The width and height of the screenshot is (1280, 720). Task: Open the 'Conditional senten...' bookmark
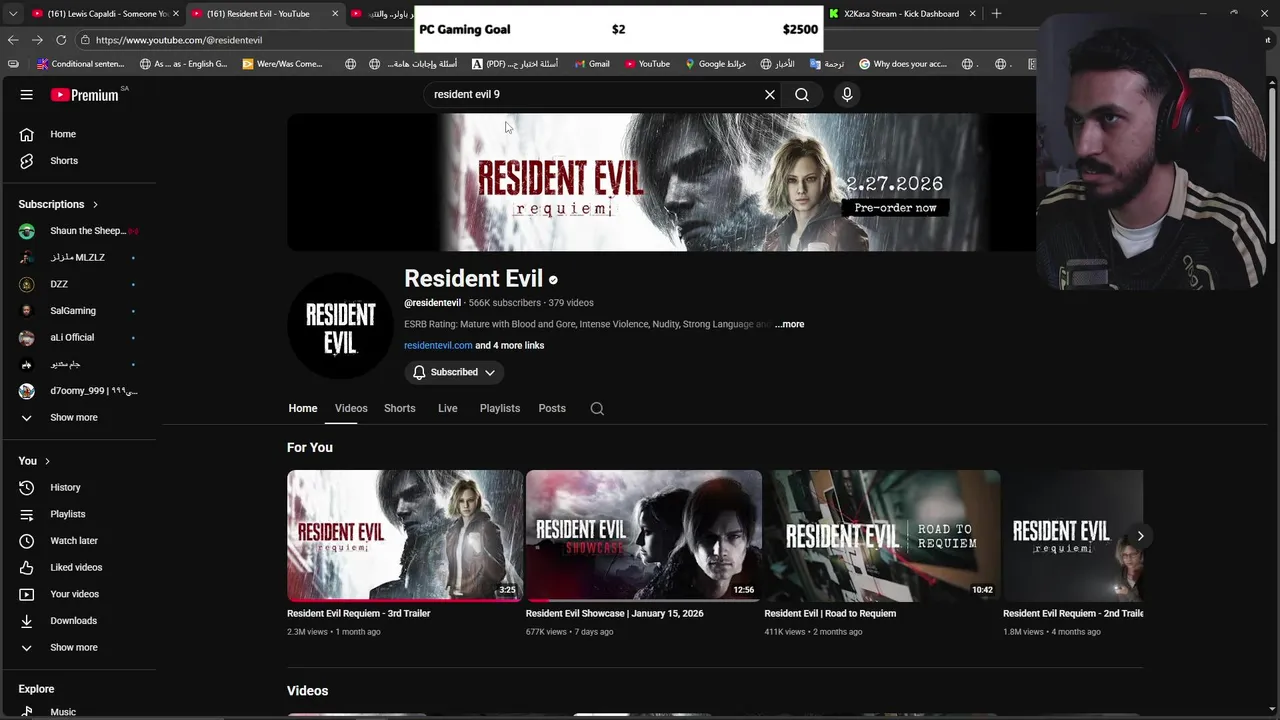pyautogui.click(x=80, y=64)
